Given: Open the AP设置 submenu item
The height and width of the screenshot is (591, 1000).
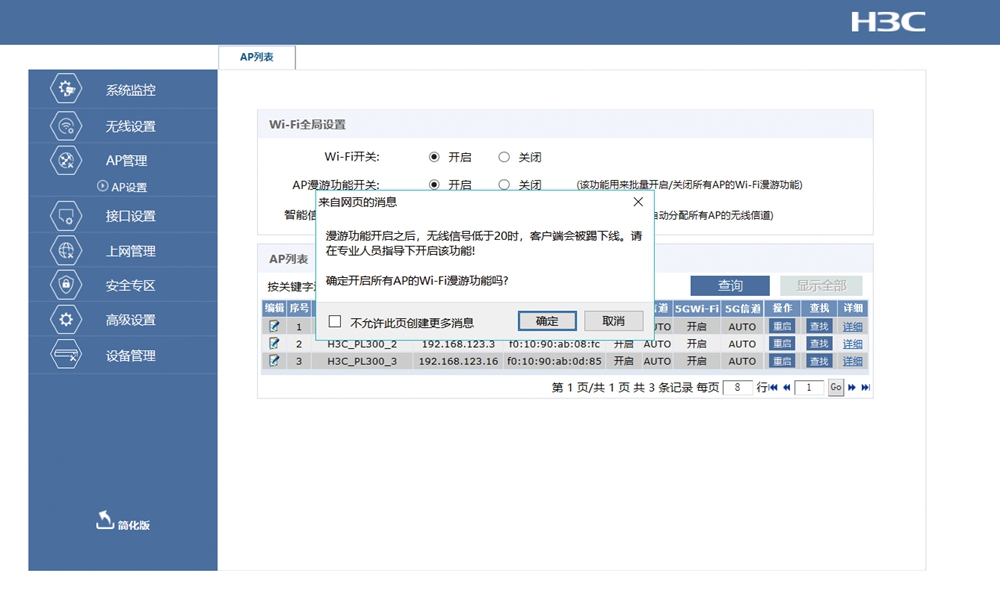Looking at the screenshot, I should coord(128,187).
